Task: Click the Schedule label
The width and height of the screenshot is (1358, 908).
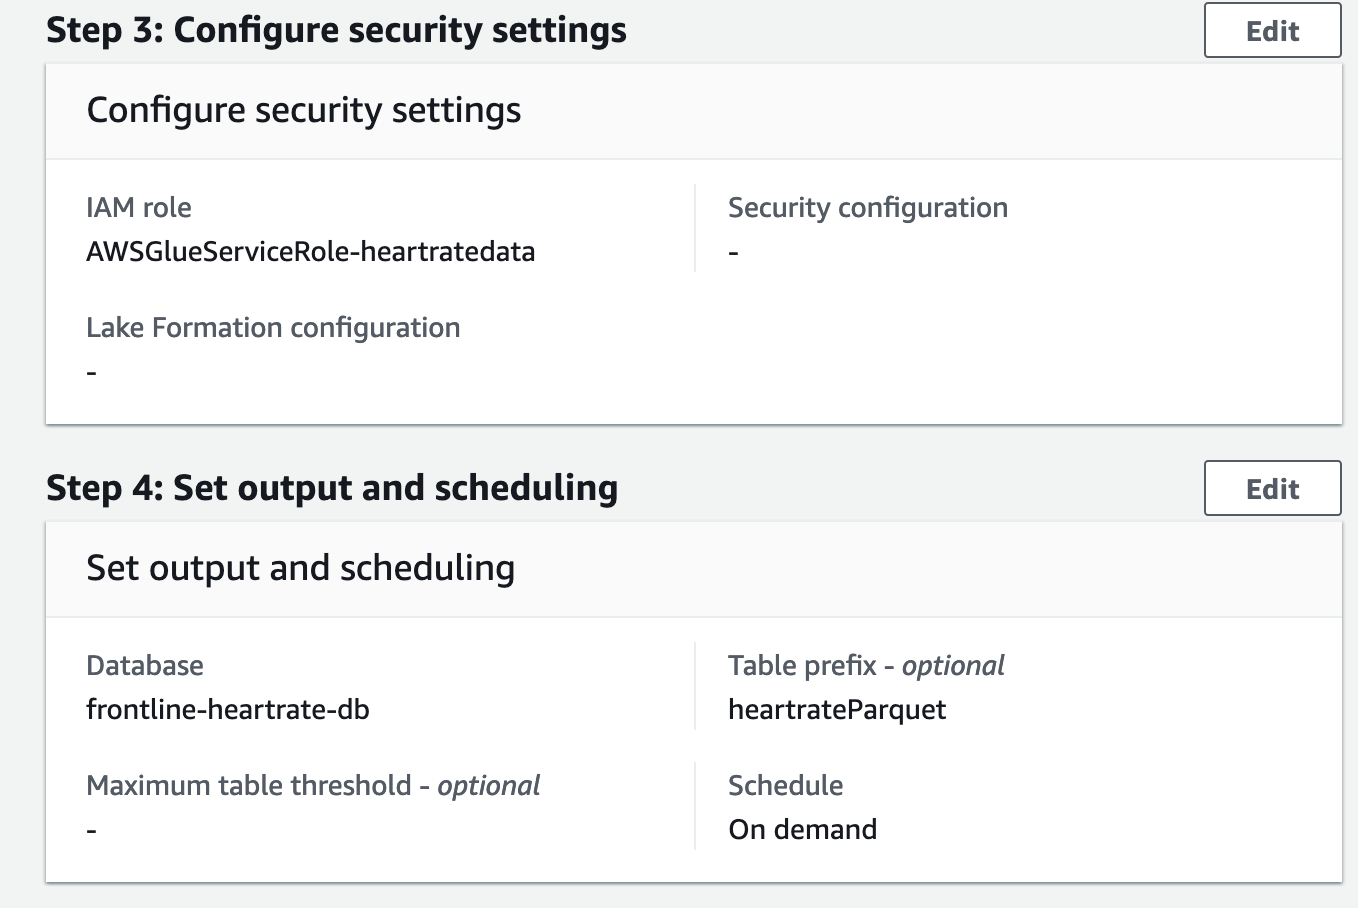Action: click(785, 786)
